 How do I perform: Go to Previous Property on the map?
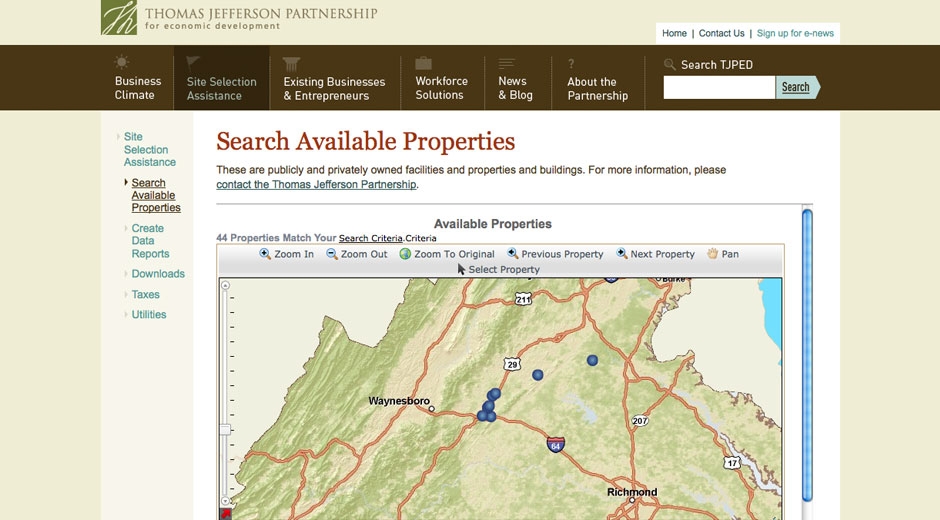(x=555, y=254)
